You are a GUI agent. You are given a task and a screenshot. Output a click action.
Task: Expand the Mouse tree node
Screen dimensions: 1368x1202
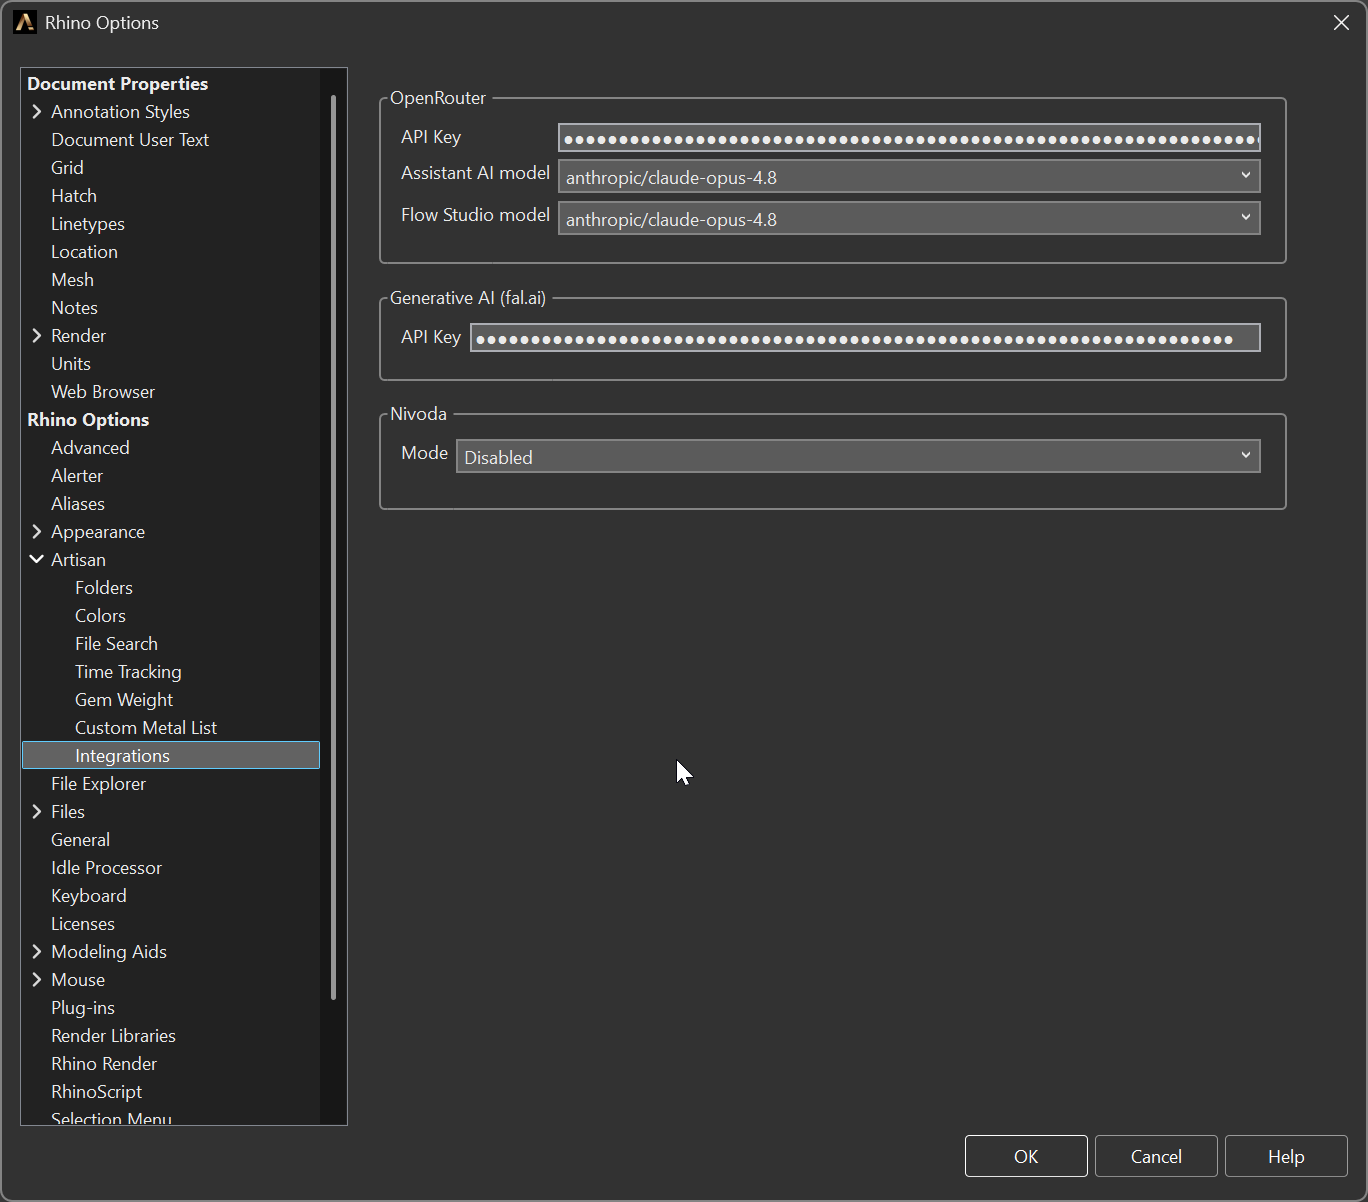tap(37, 980)
